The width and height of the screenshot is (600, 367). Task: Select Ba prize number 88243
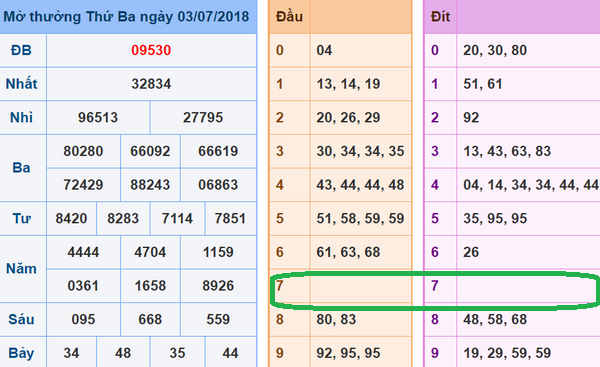tap(150, 185)
